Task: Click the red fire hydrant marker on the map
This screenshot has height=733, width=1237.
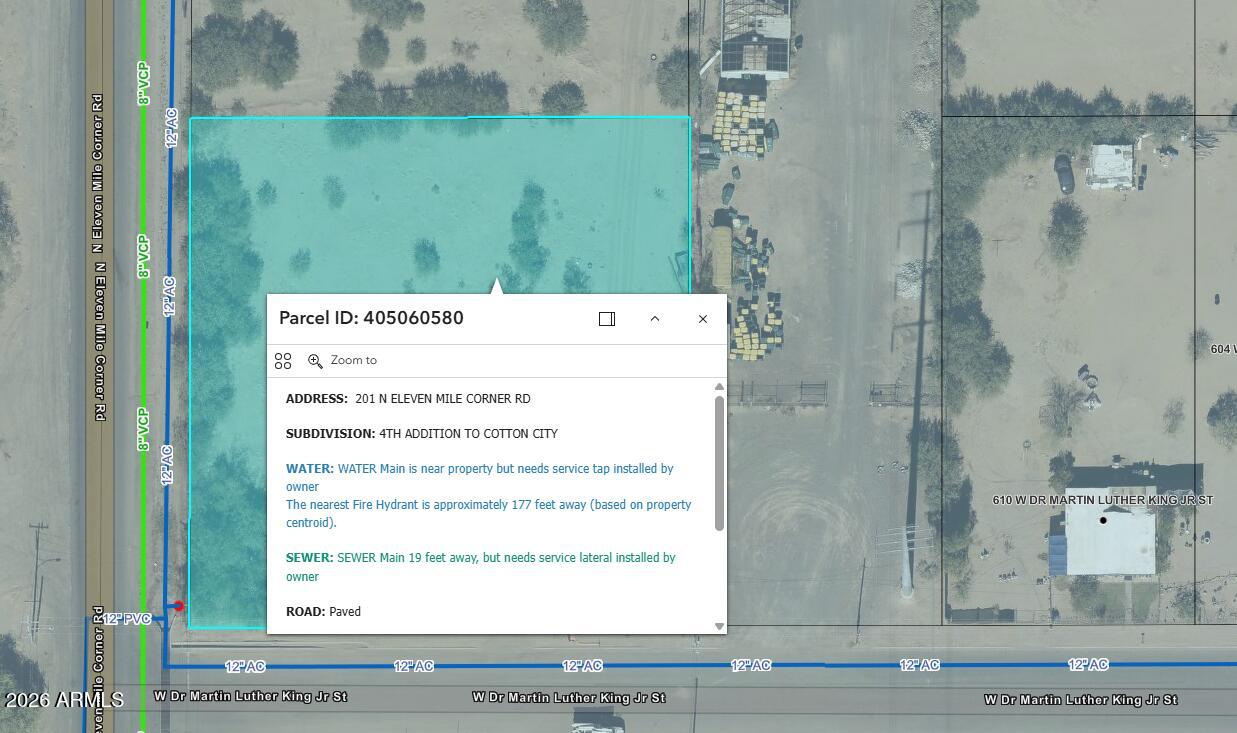Action: pos(178,605)
